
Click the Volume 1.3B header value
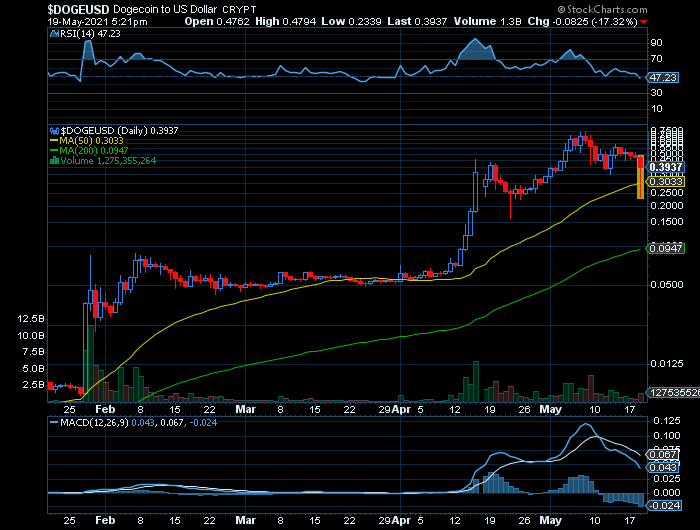[488, 21]
